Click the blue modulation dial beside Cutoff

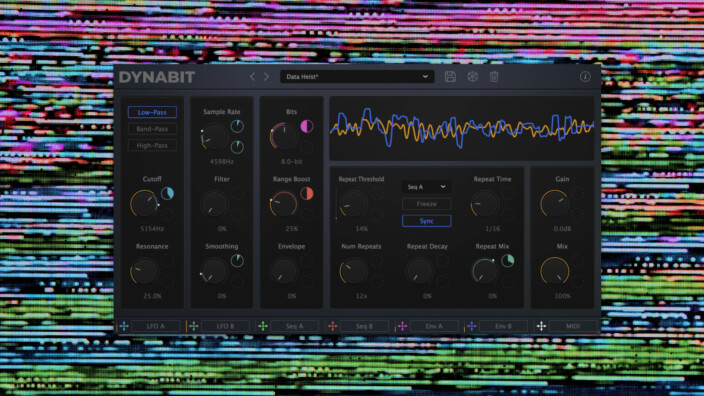pyautogui.click(x=167, y=194)
